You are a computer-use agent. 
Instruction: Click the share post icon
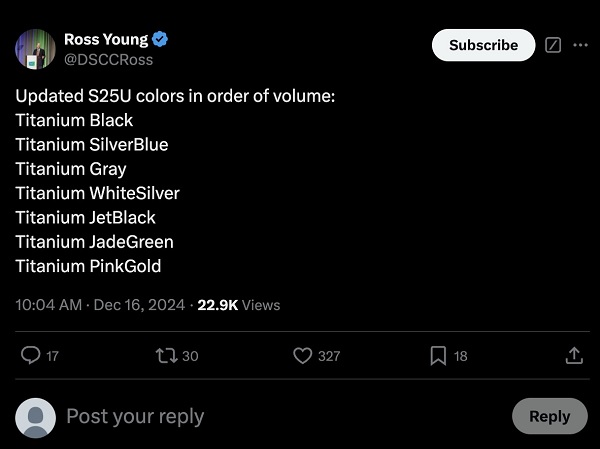pyautogui.click(x=574, y=355)
